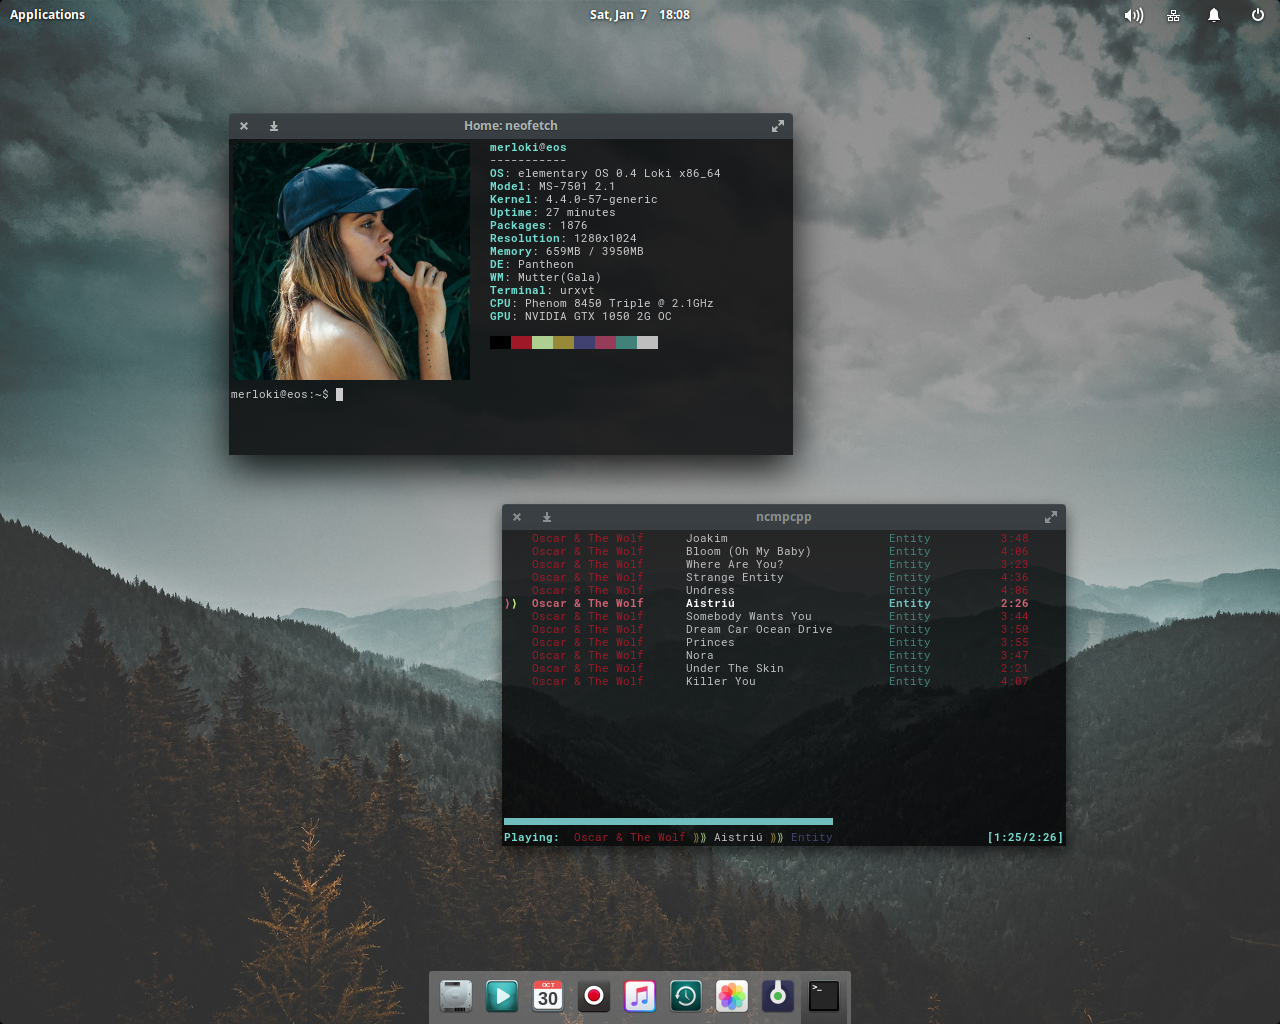This screenshot has width=1280, height=1024.
Task: Open the Time Machine backup dock icon
Action: 686,996
